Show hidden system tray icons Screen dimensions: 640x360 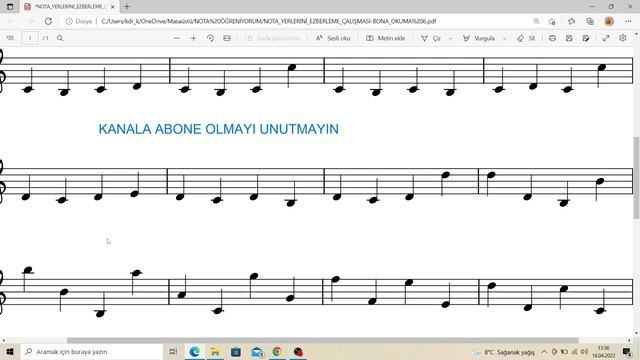tap(544, 352)
